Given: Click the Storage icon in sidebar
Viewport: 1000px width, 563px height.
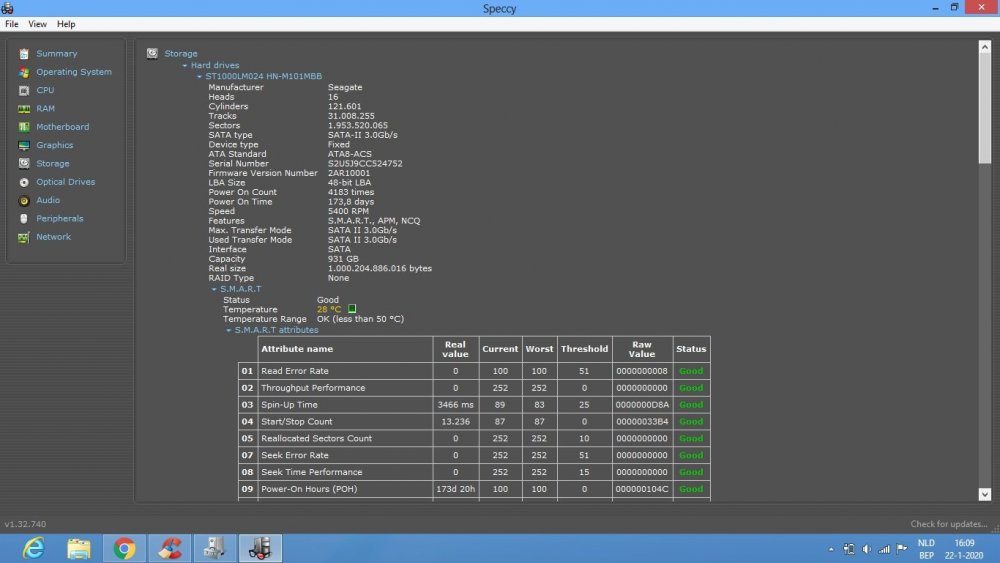Looking at the screenshot, I should [24, 164].
